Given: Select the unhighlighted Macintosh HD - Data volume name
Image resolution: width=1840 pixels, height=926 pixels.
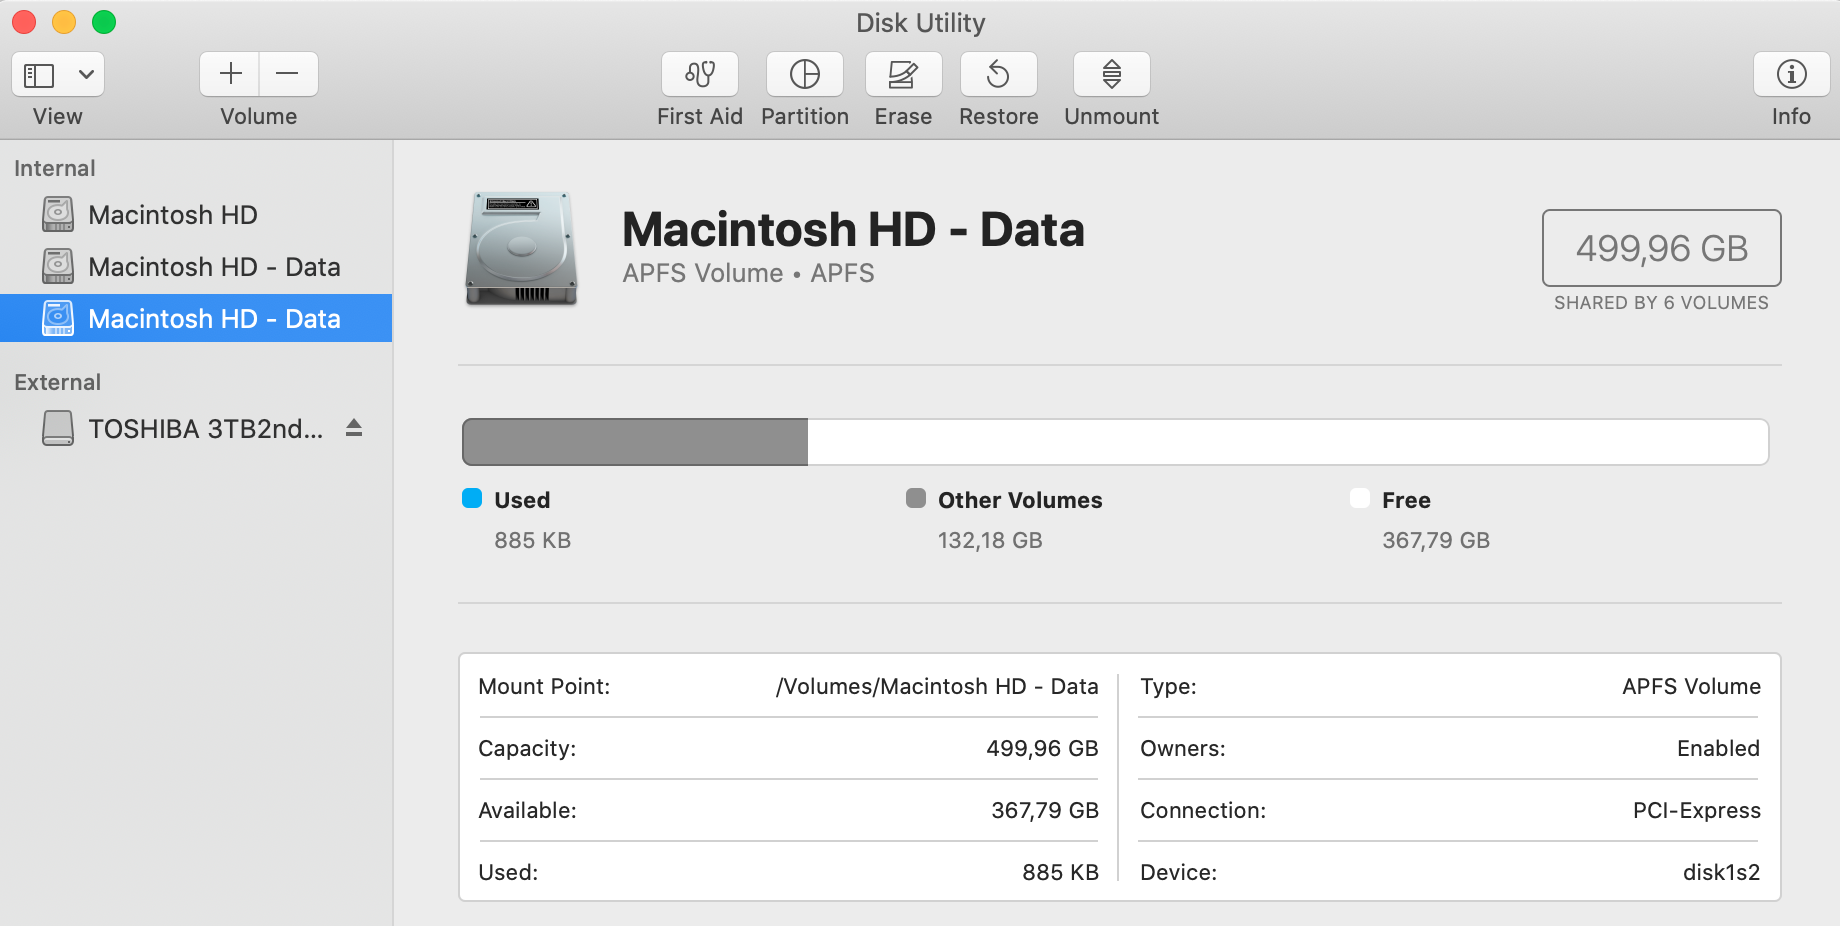Looking at the screenshot, I should click(x=215, y=267).
